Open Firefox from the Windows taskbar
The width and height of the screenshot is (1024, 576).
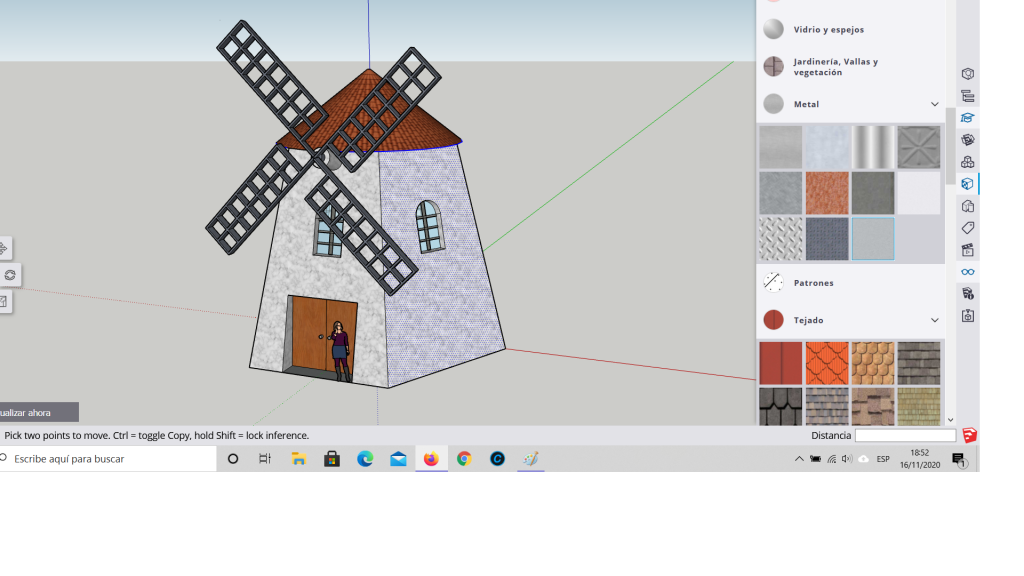pos(431,459)
